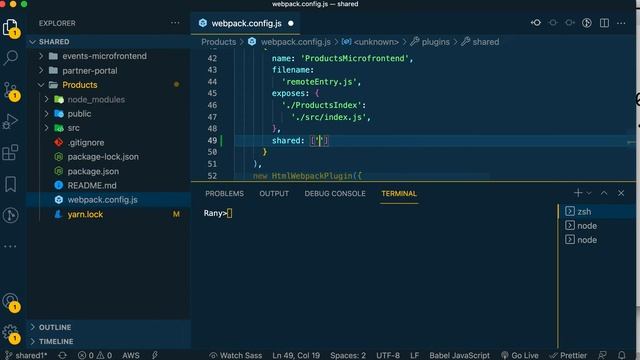Open the Search view in activity bar
This screenshot has height=360, width=640.
pos(11,58)
